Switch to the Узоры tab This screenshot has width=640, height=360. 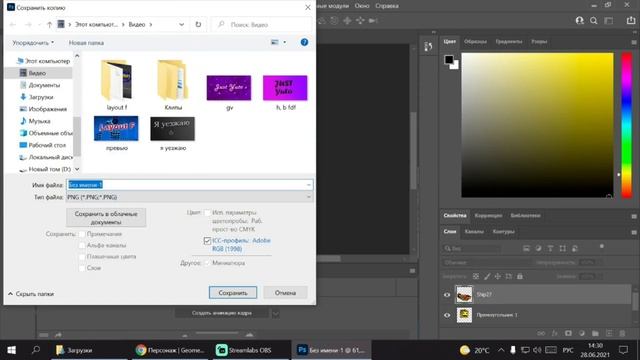pyautogui.click(x=539, y=41)
